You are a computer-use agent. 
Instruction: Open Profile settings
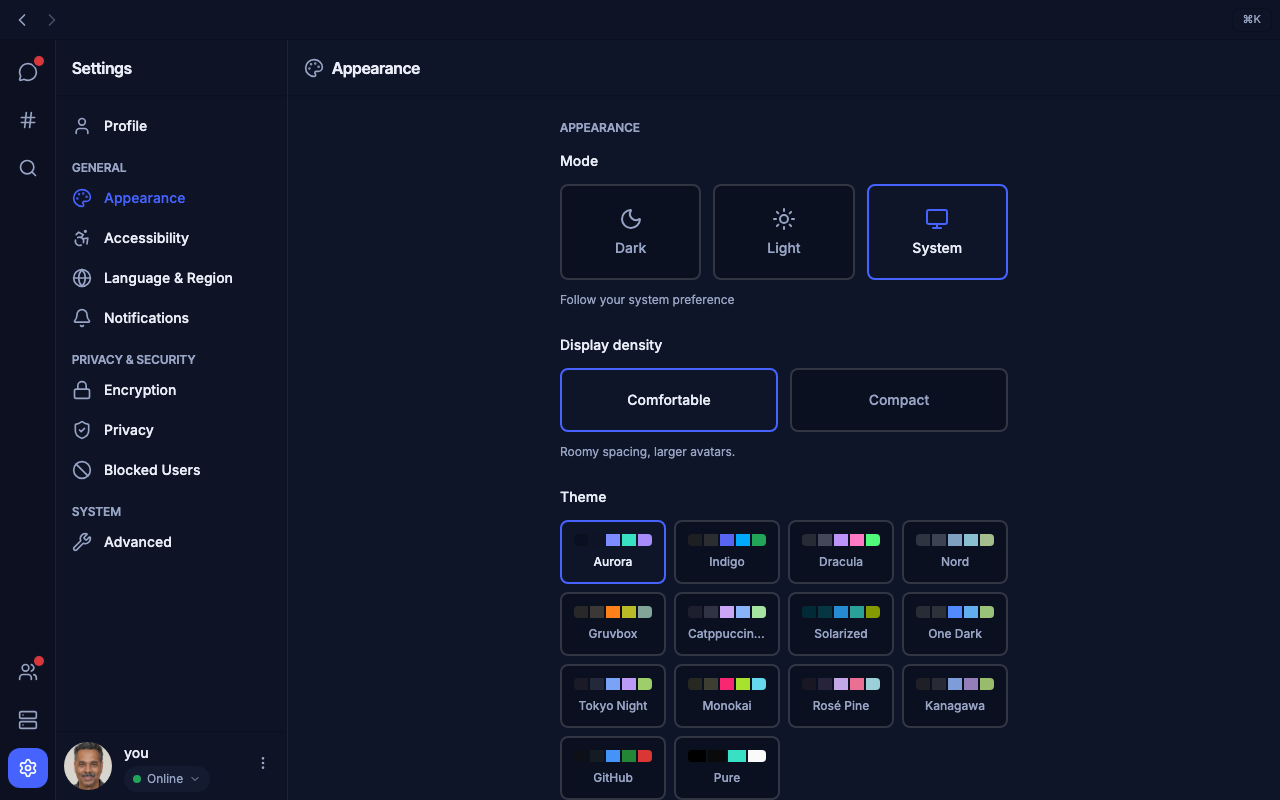coord(172,126)
